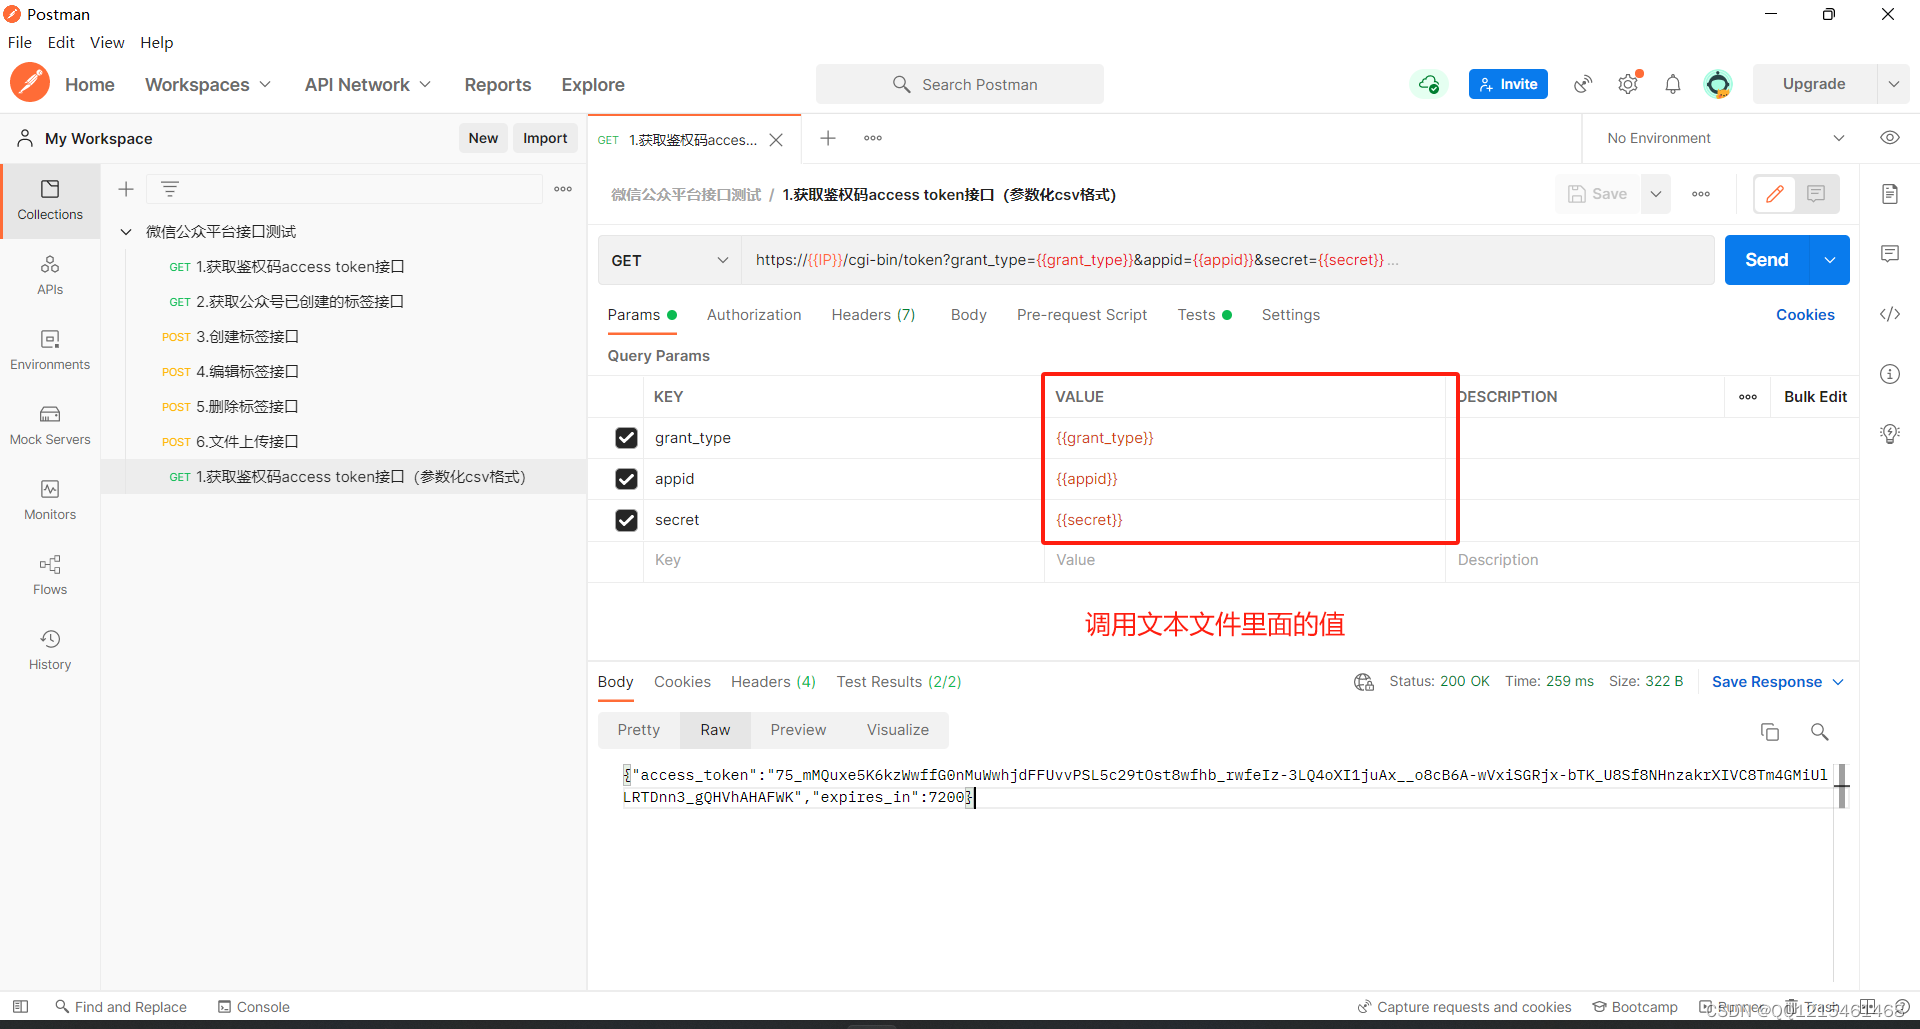Click the network globe icon near Status
Screen dimensions: 1920x1029
coord(1364,682)
